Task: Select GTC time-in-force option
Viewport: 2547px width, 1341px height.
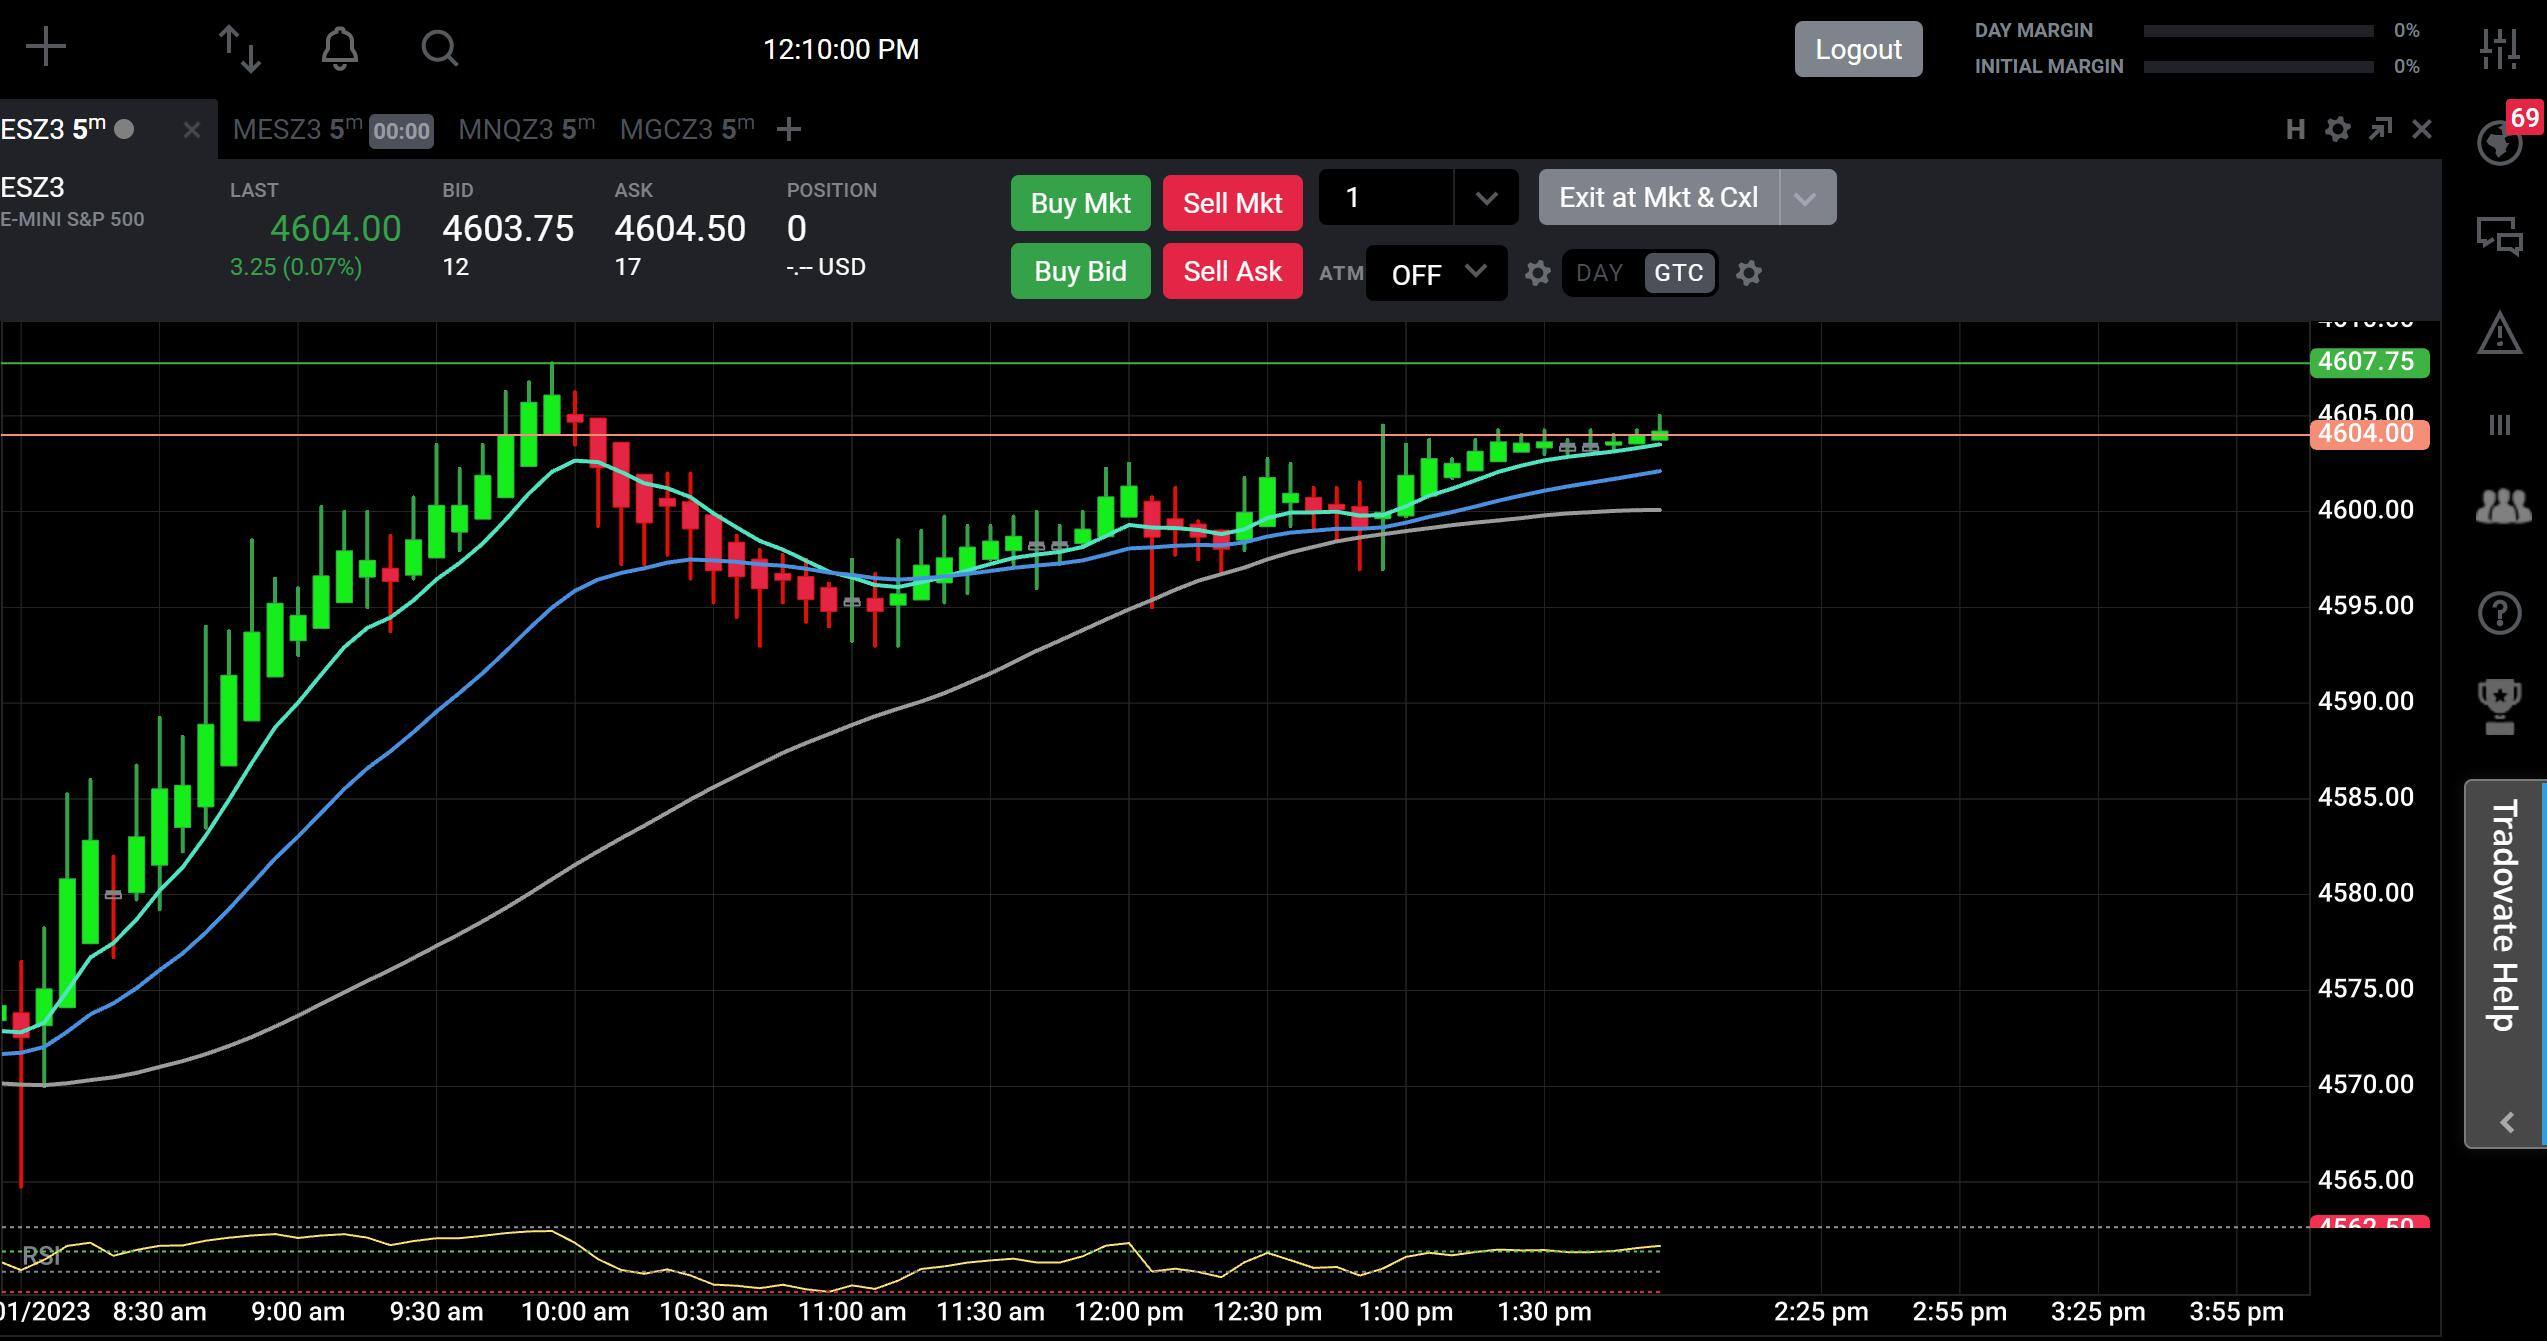Action: (x=1678, y=273)
